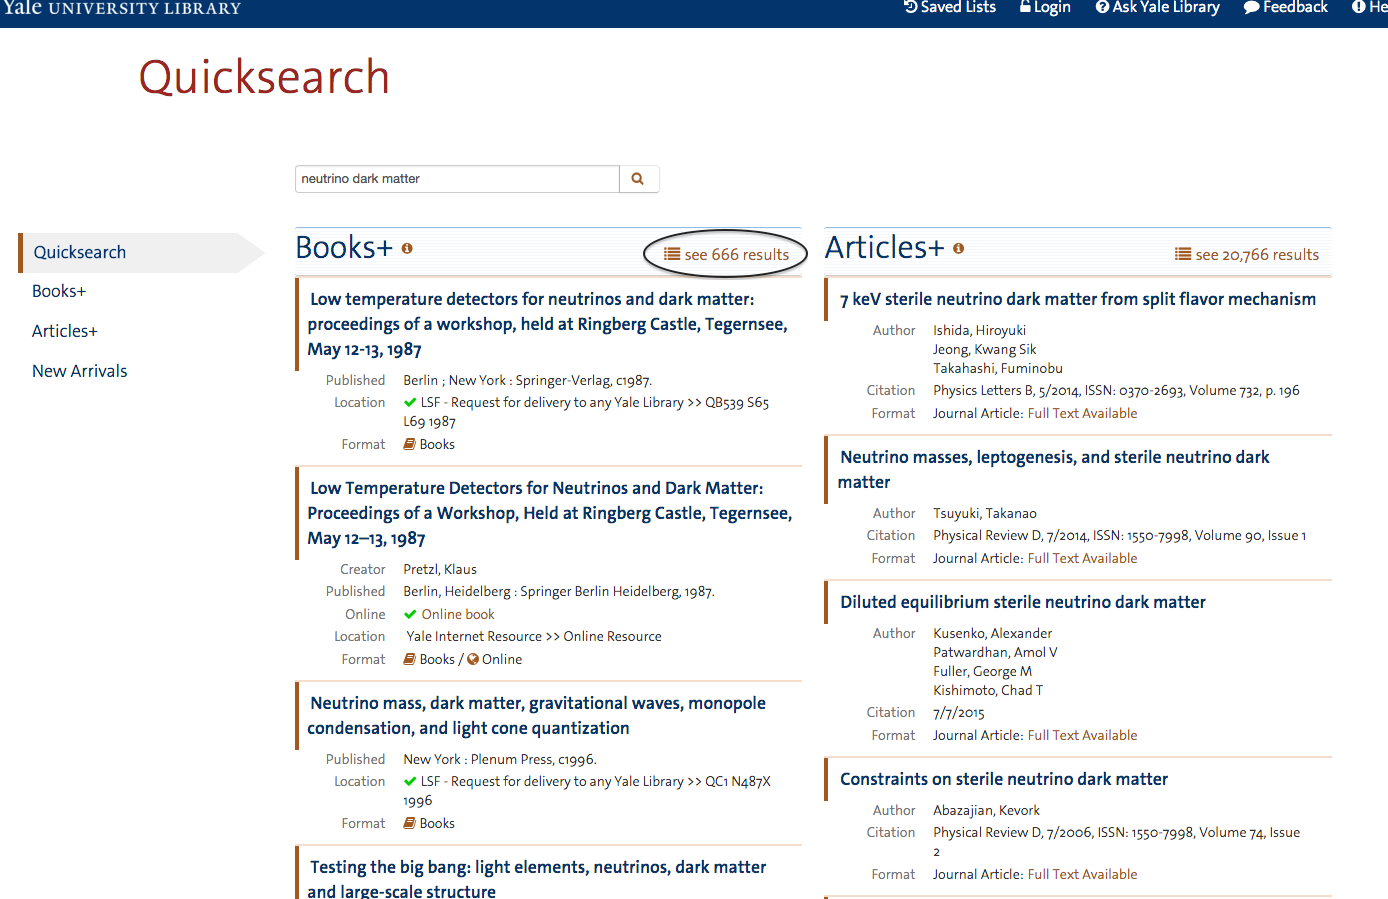
Task: Open the Yale University Library logo link
Action: coord(121,8)
